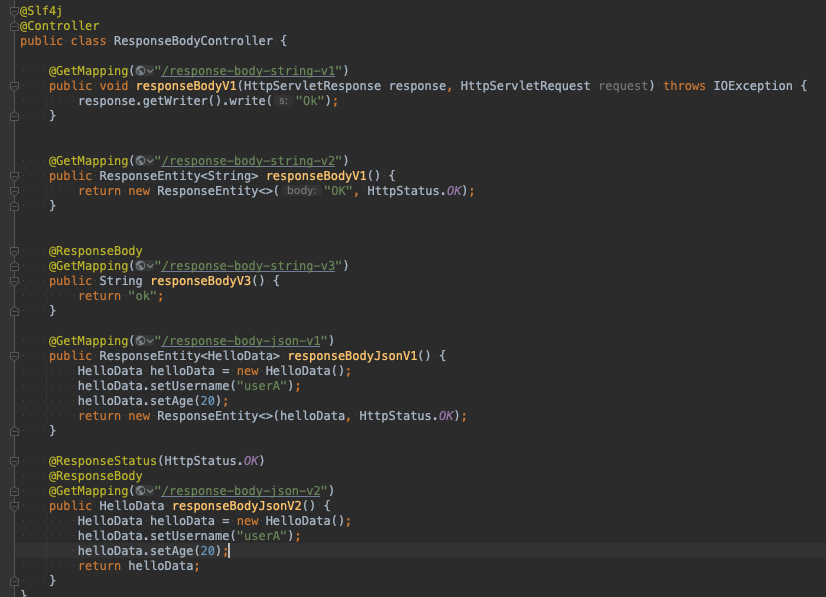Viewport: 826px width, 597px height.
Task: Open chevron dropdown next to /response-body-string-v1 globe
Action: (150, 71)
